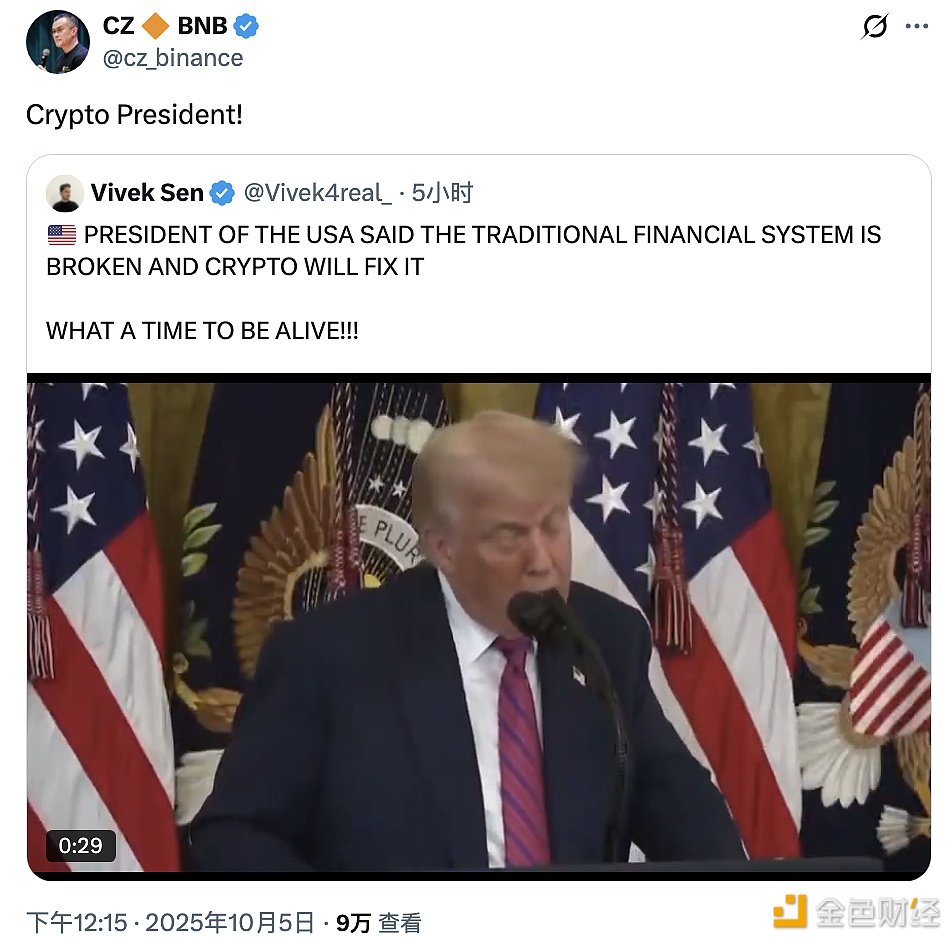Click the US flag emoji in quoted post

click(x=62, y=234)
